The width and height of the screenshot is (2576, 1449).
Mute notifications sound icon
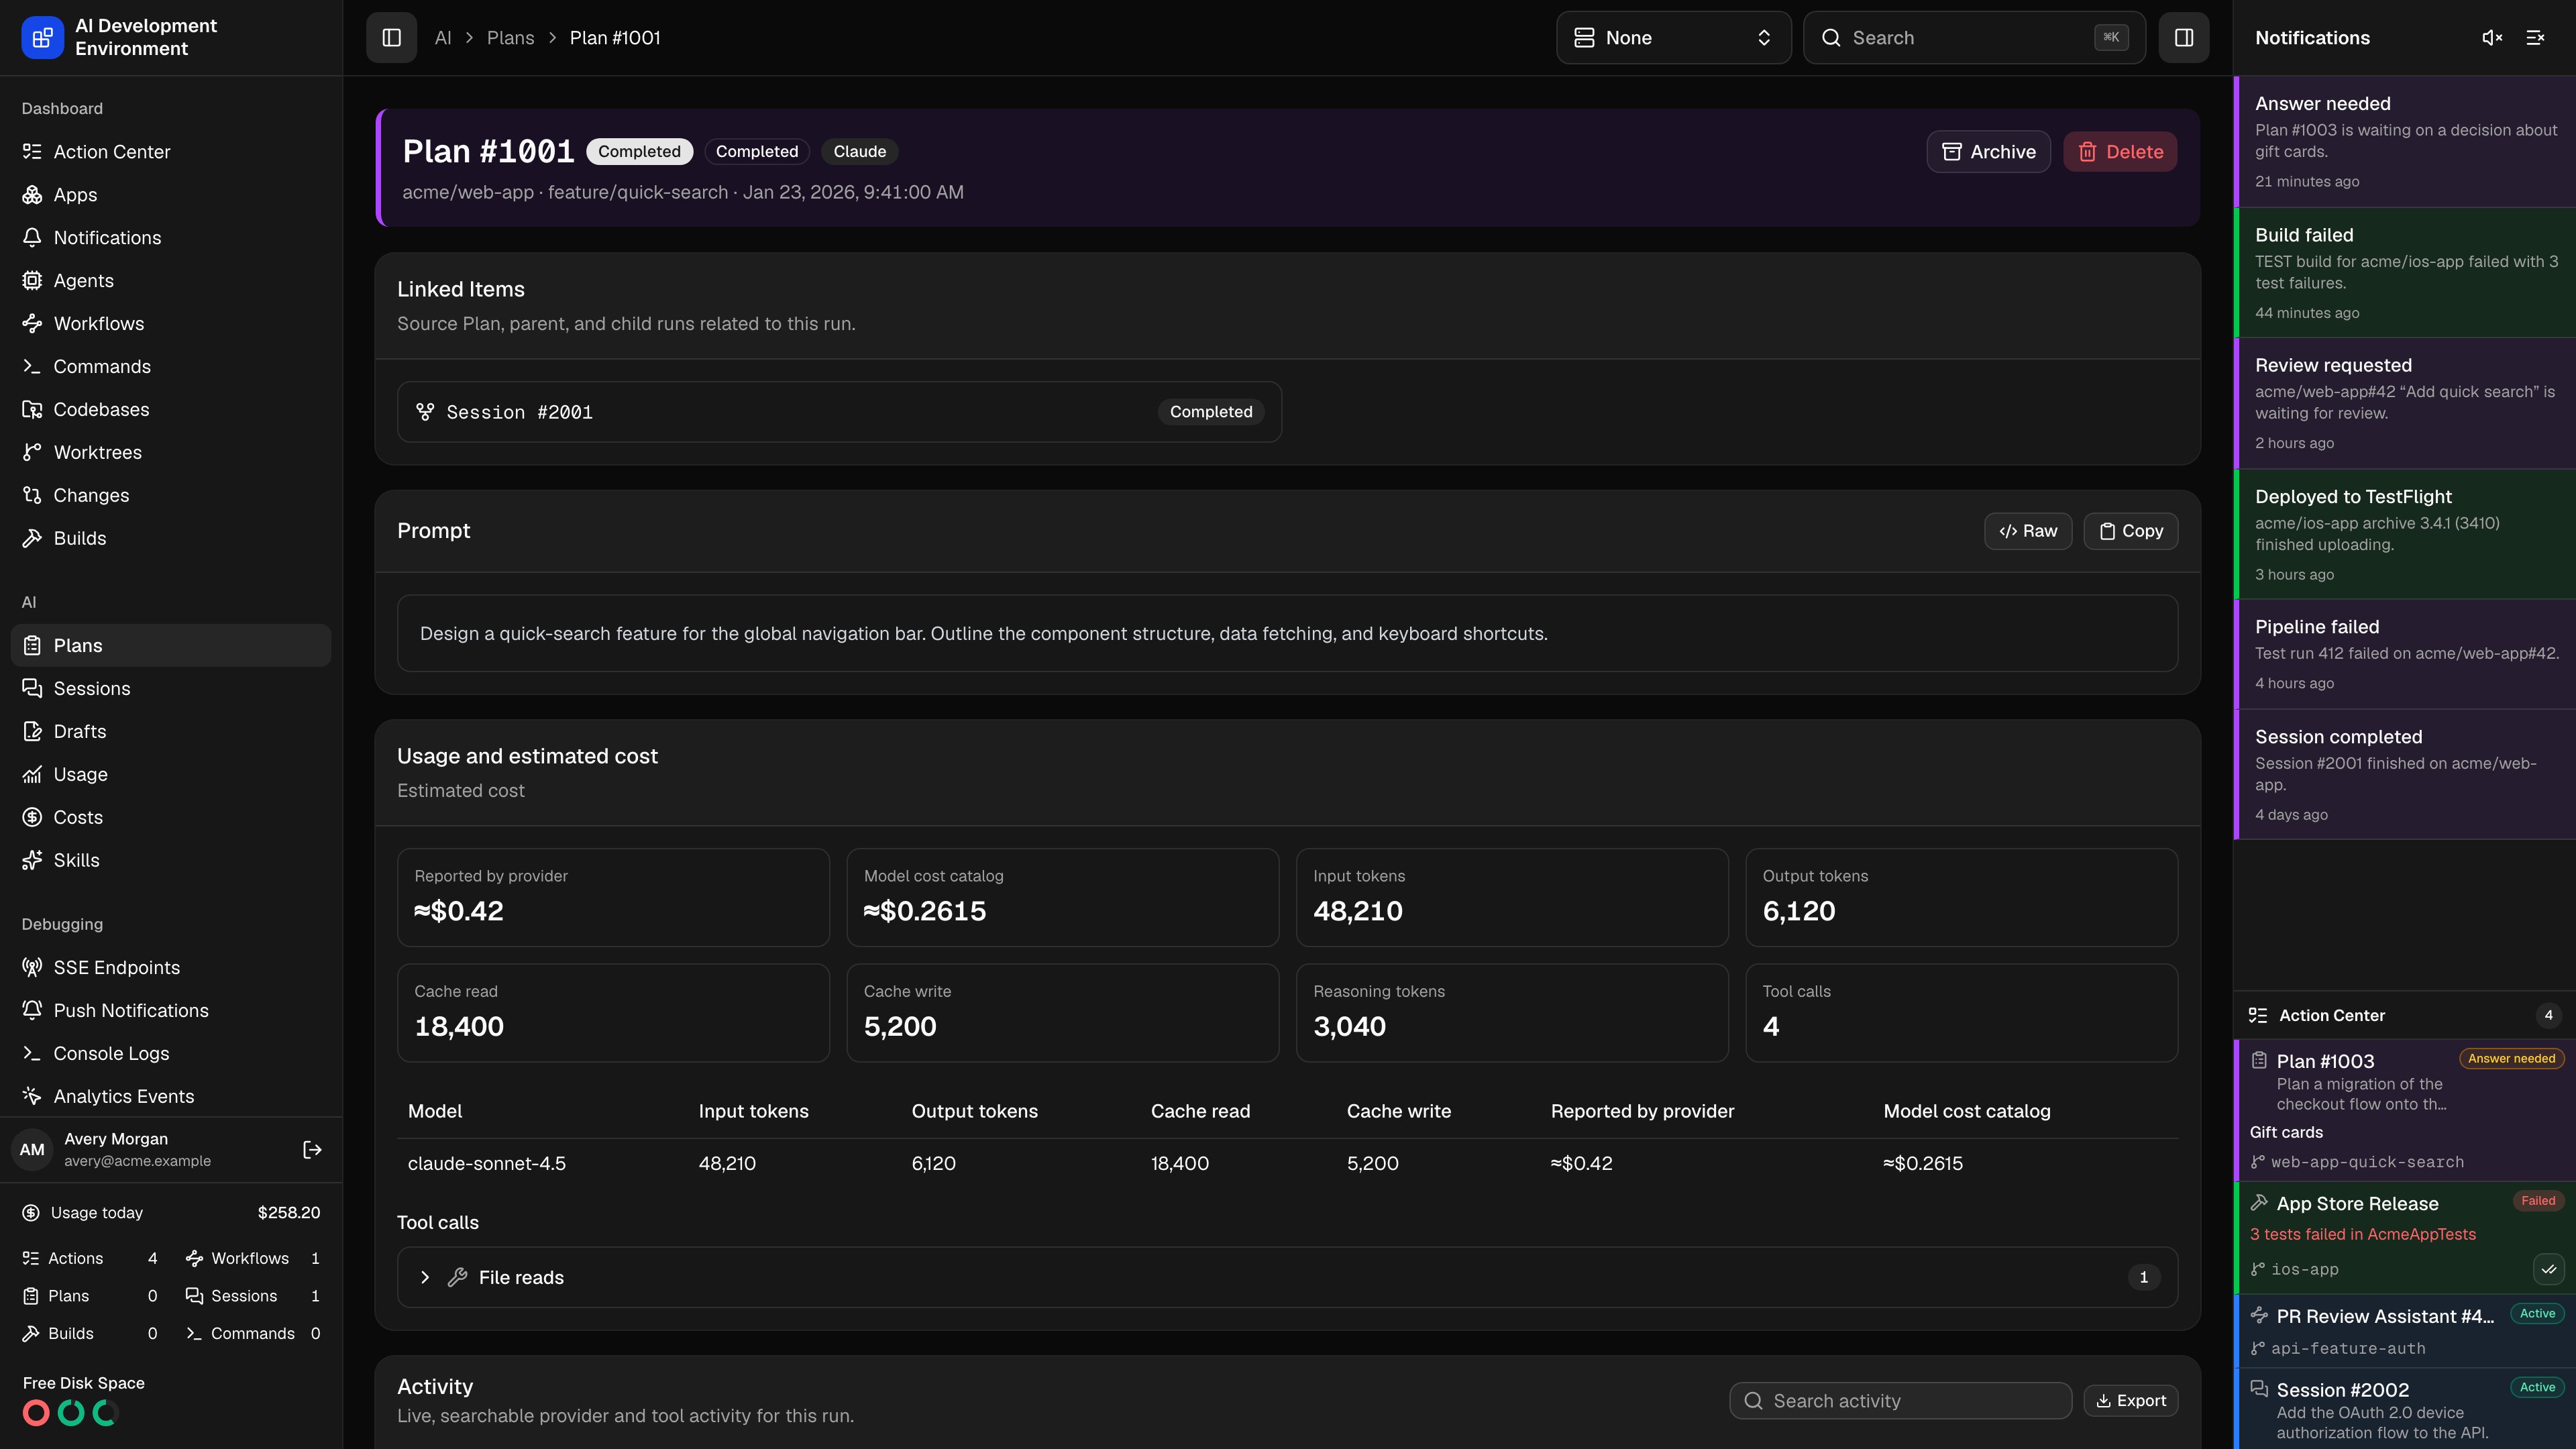point(2492,38)
